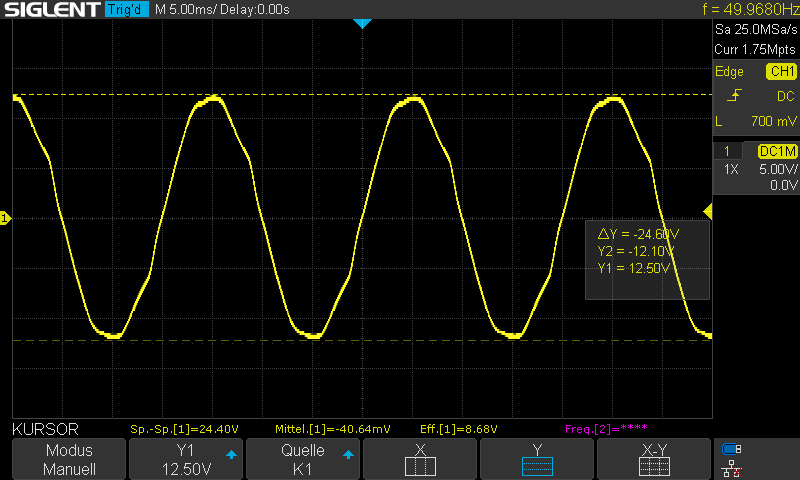Click the upper Y1 dashed cursor line

362,94
